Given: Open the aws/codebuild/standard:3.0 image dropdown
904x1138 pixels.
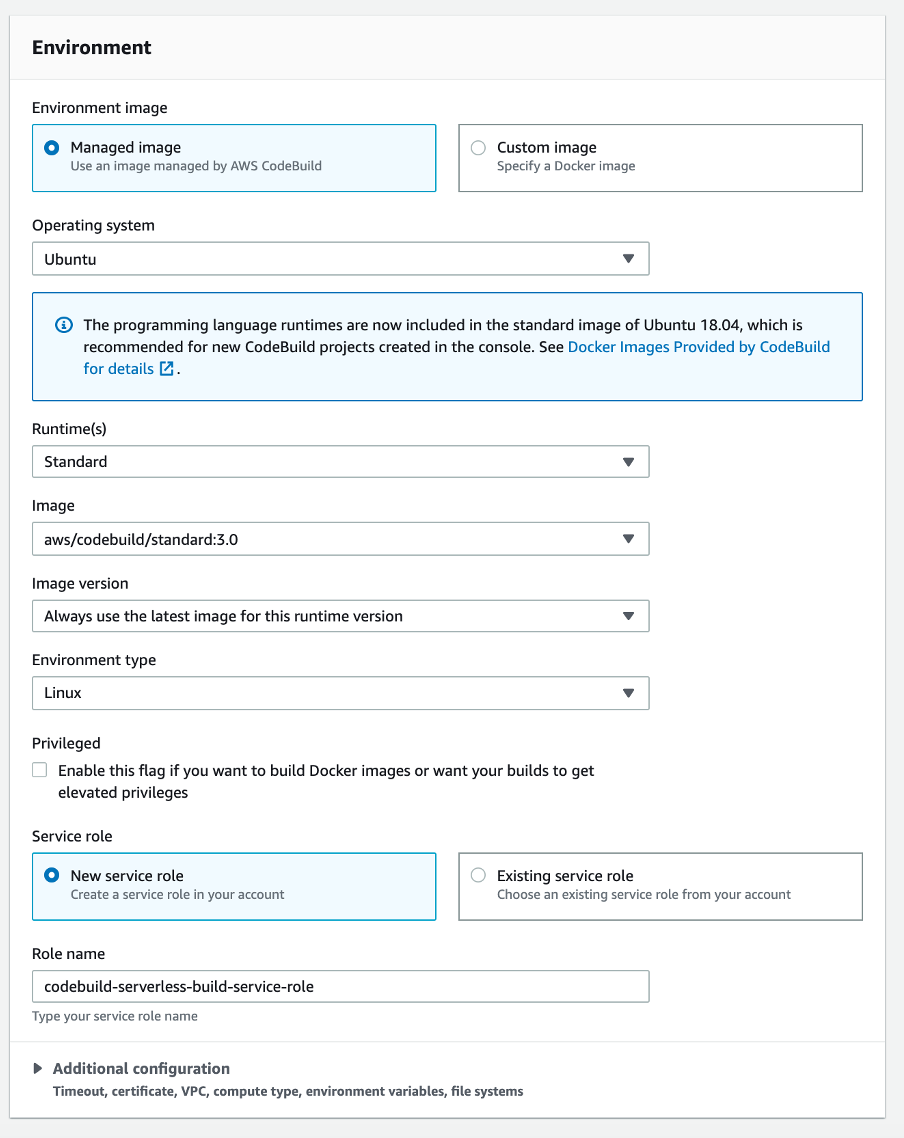Looking at the screenshot, I should [340, 539].
